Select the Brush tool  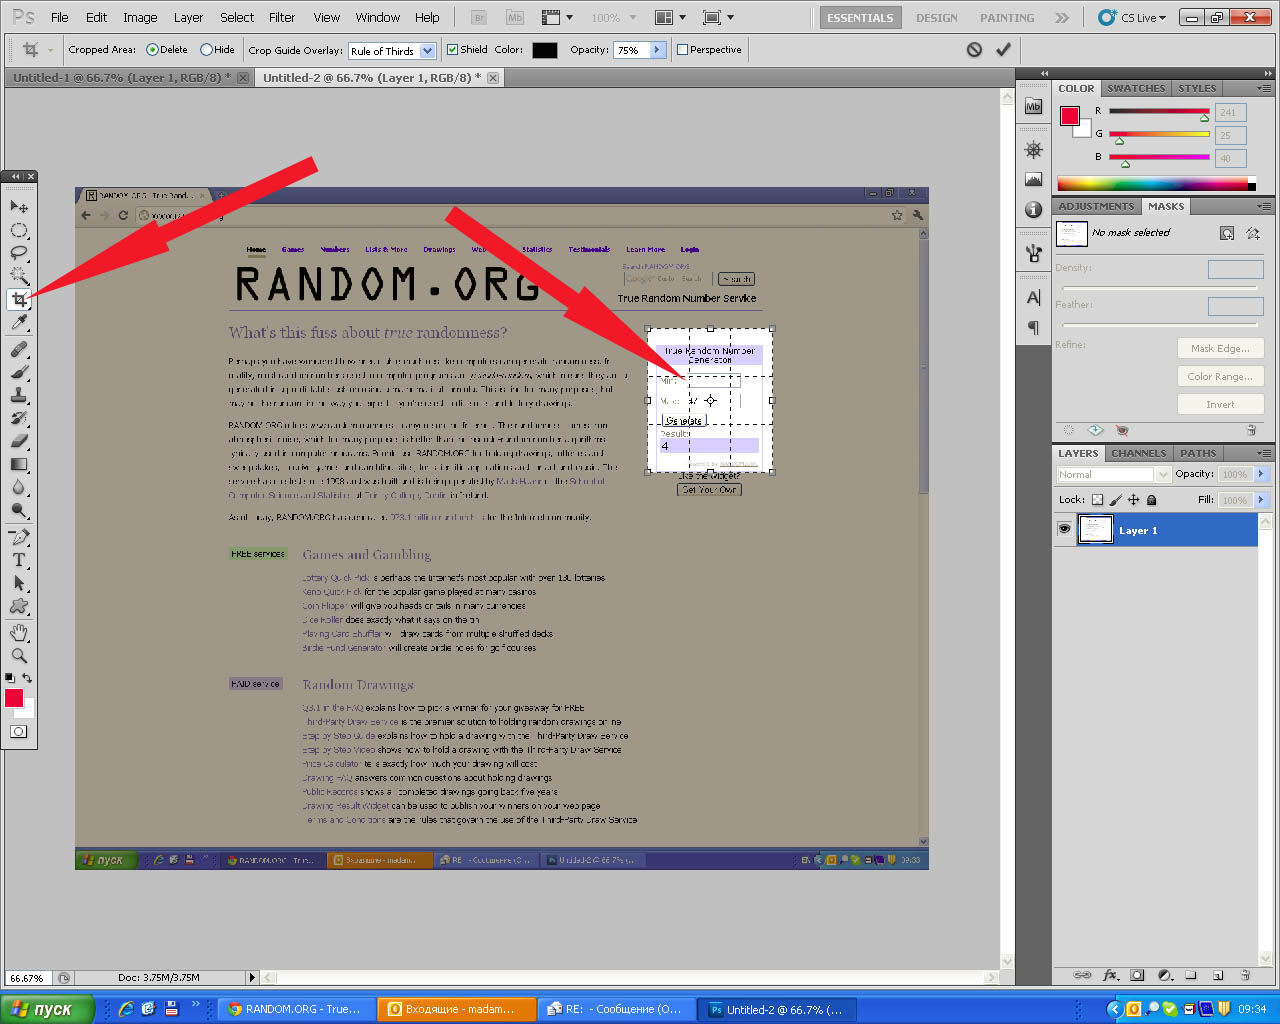(x=19, y=372)
